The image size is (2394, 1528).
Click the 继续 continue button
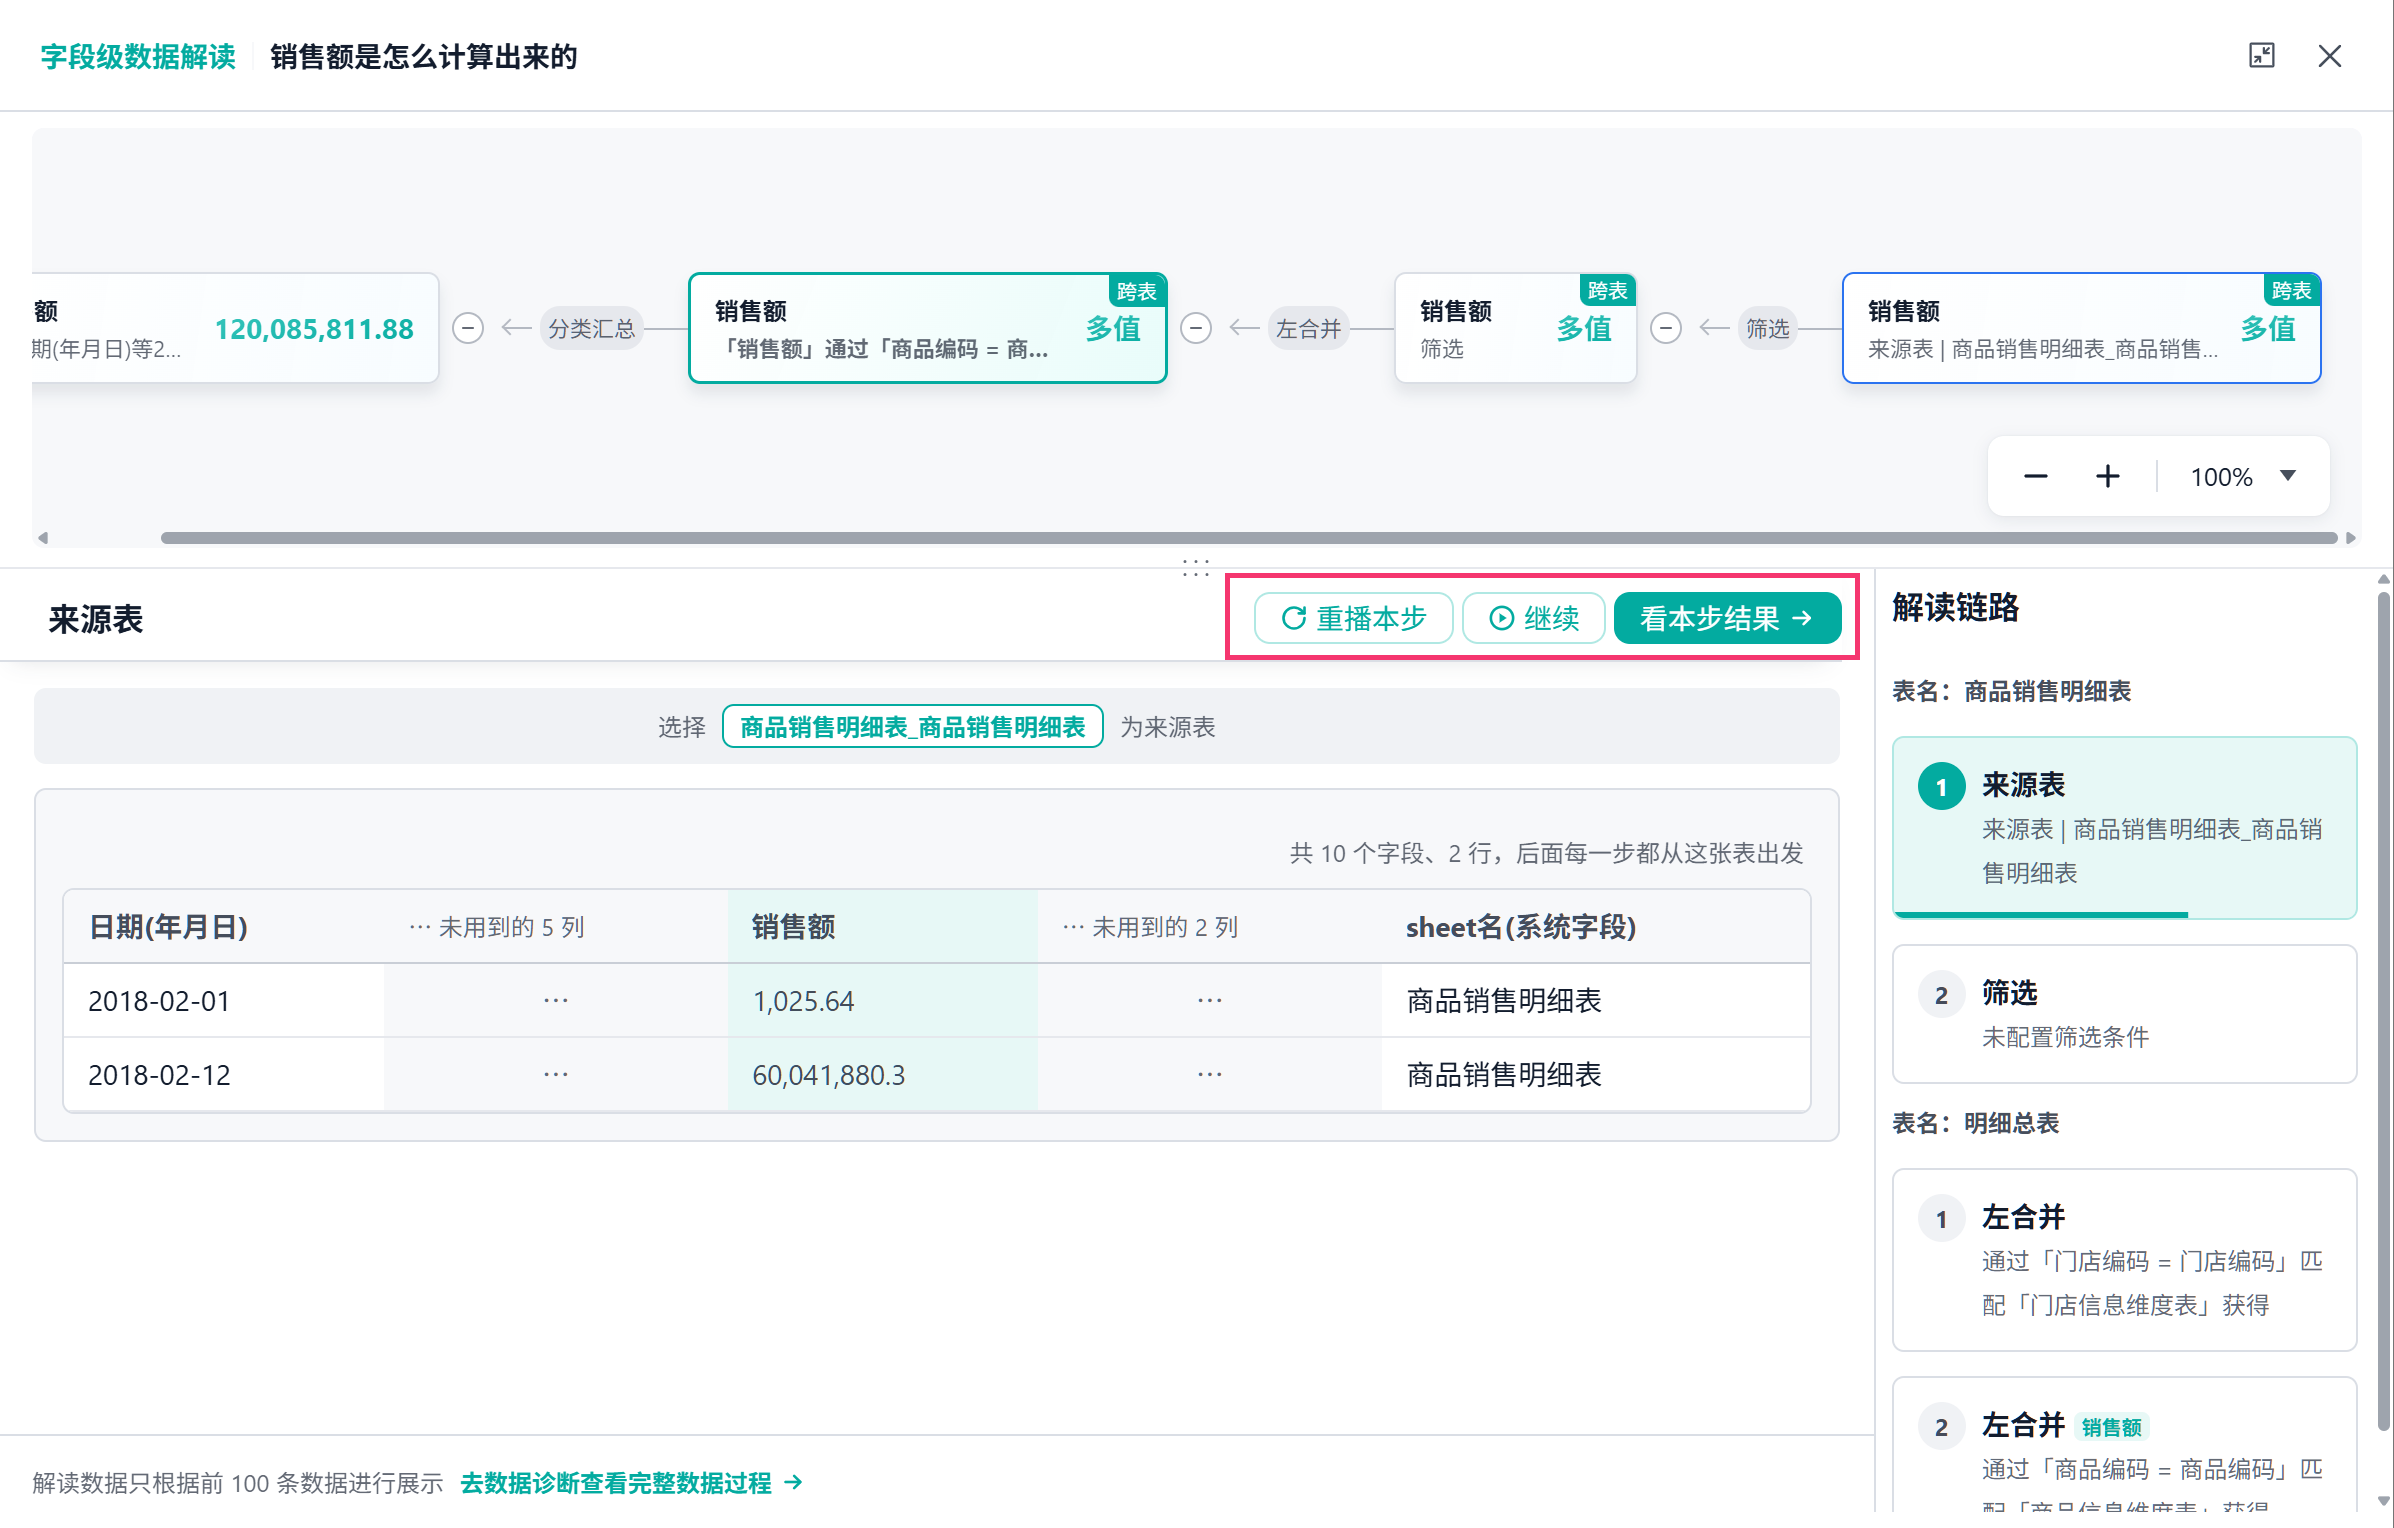pyautogui.click(x=1534, y=618)
